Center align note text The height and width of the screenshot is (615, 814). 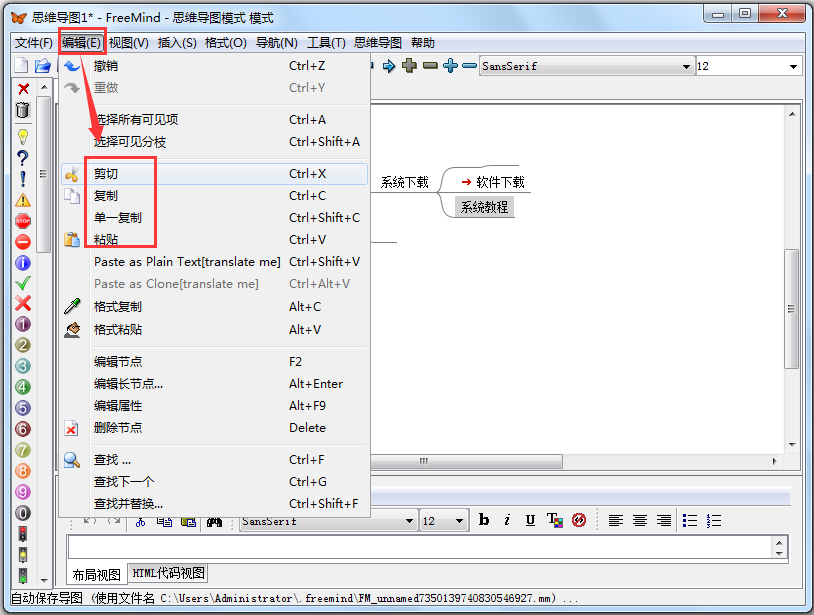point(640,520)
